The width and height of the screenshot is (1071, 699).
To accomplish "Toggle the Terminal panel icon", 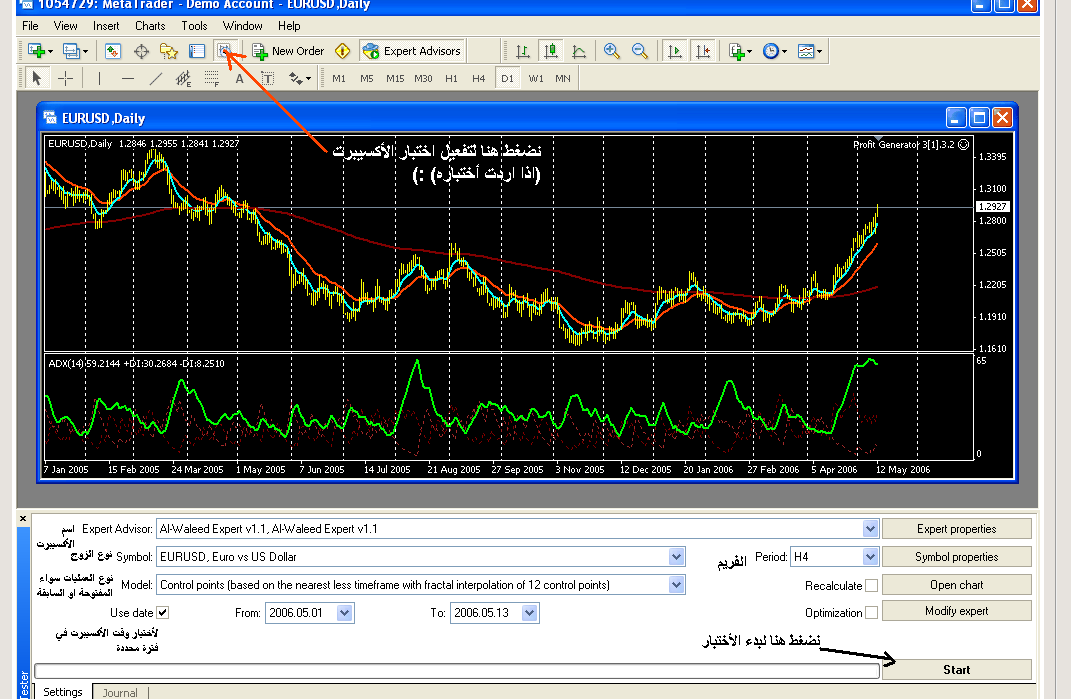I will (197, 51).
